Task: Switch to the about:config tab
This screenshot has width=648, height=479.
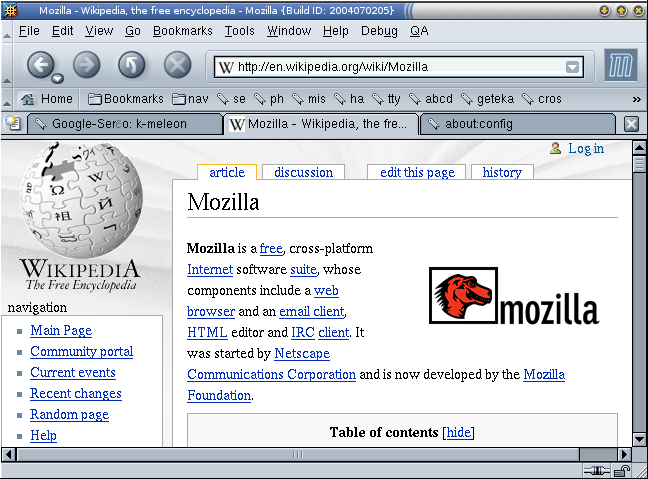Action: click(517, 124)
